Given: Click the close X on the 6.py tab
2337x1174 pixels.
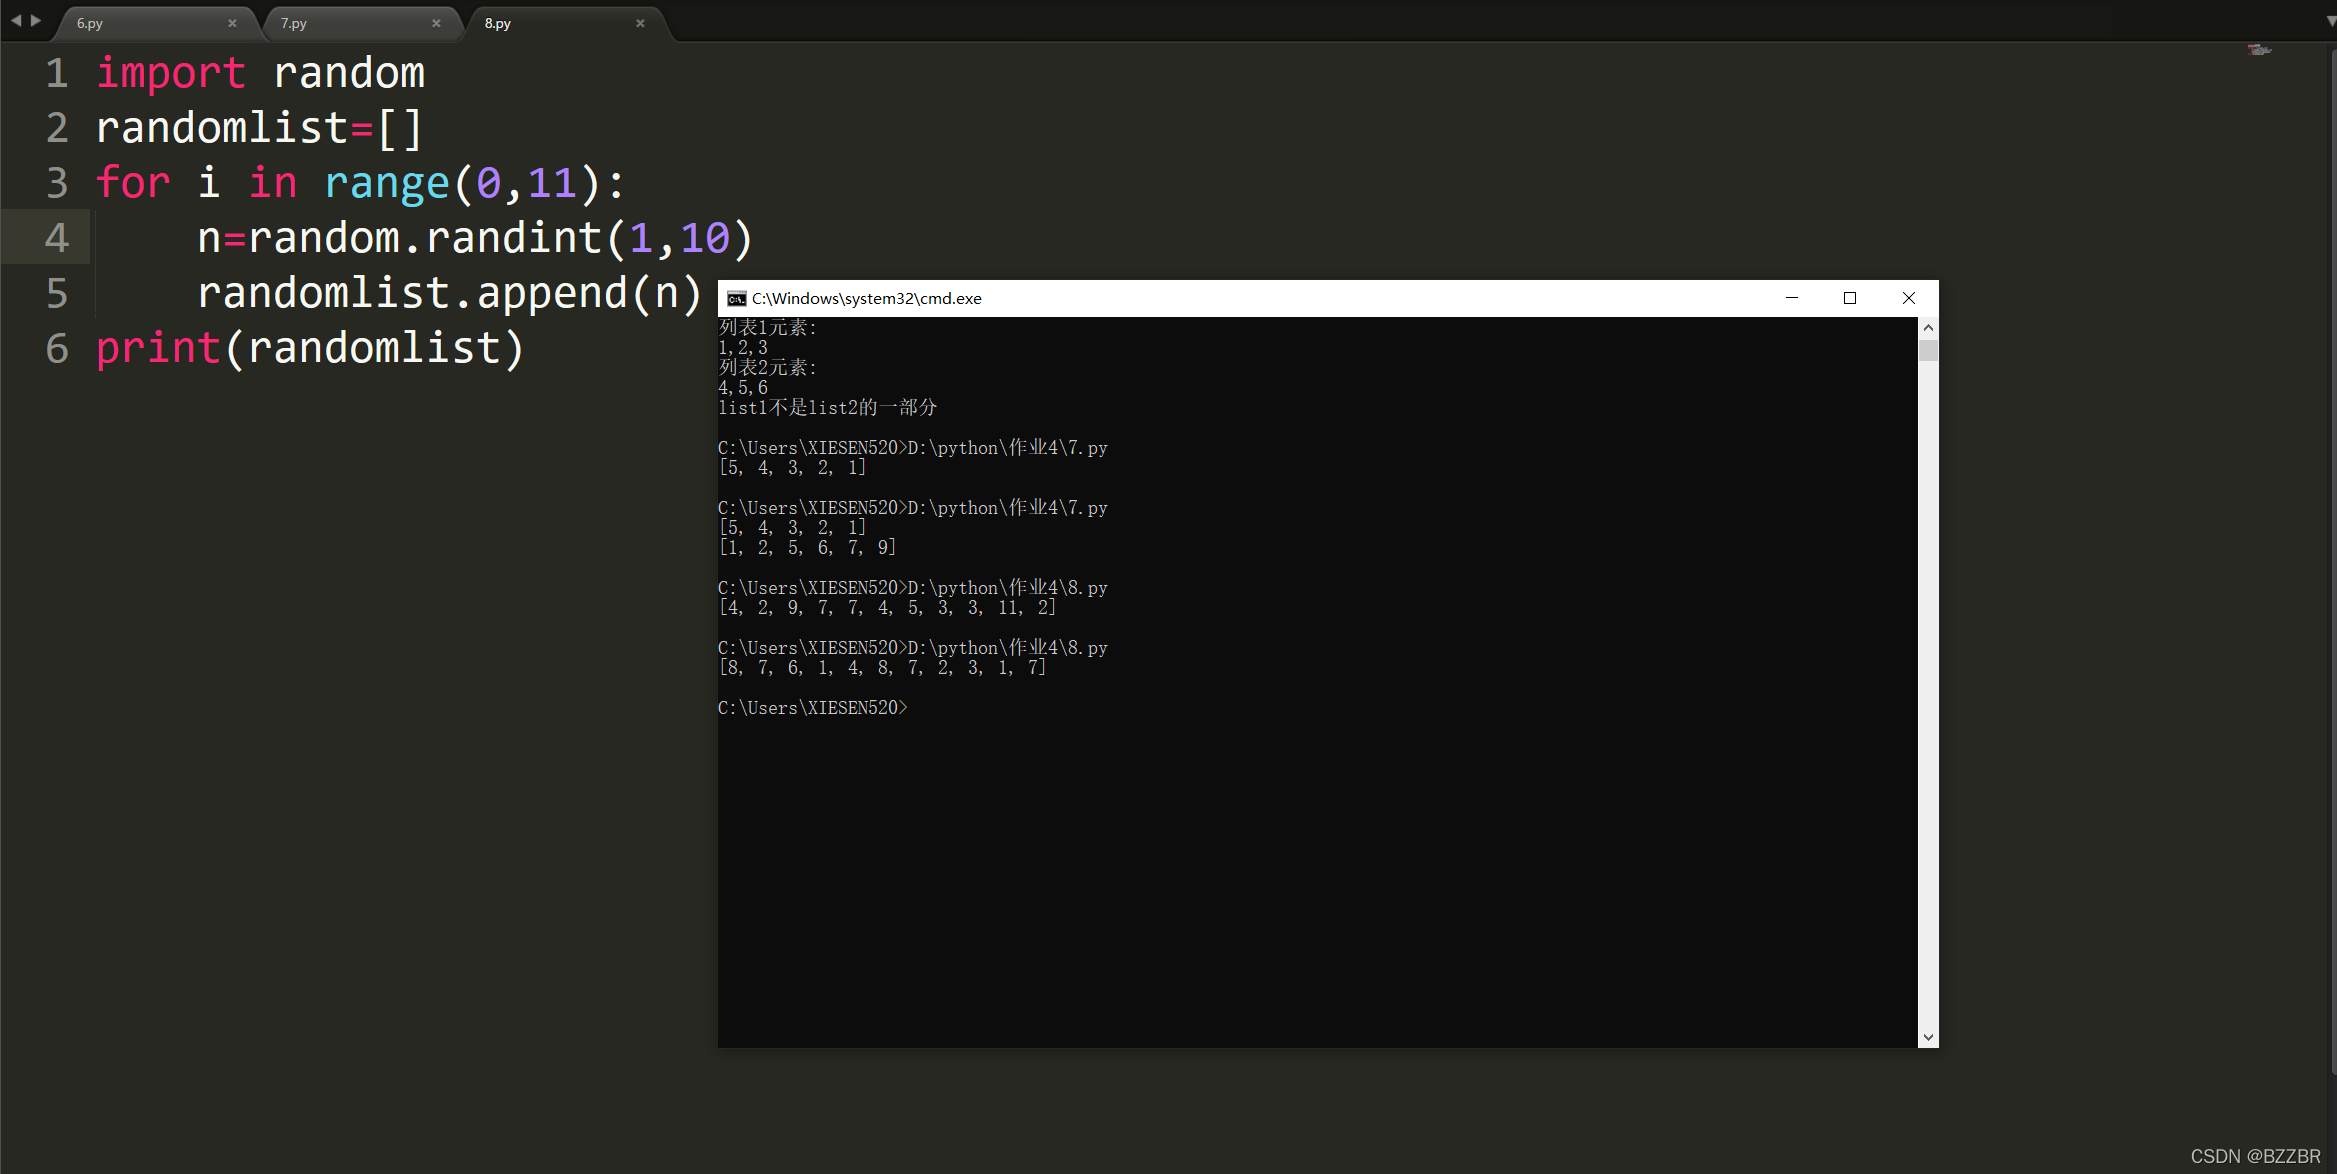Looking at the screenshot, I should [x=233, y=23].
